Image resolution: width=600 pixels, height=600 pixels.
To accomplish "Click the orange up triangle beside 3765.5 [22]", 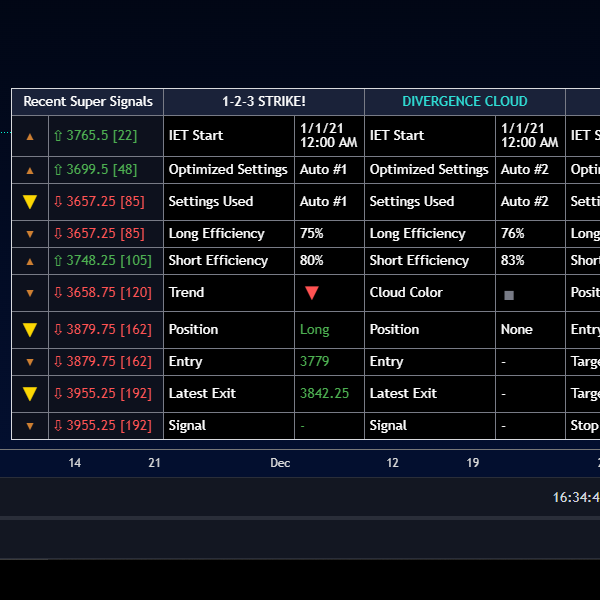I will 30,136.
